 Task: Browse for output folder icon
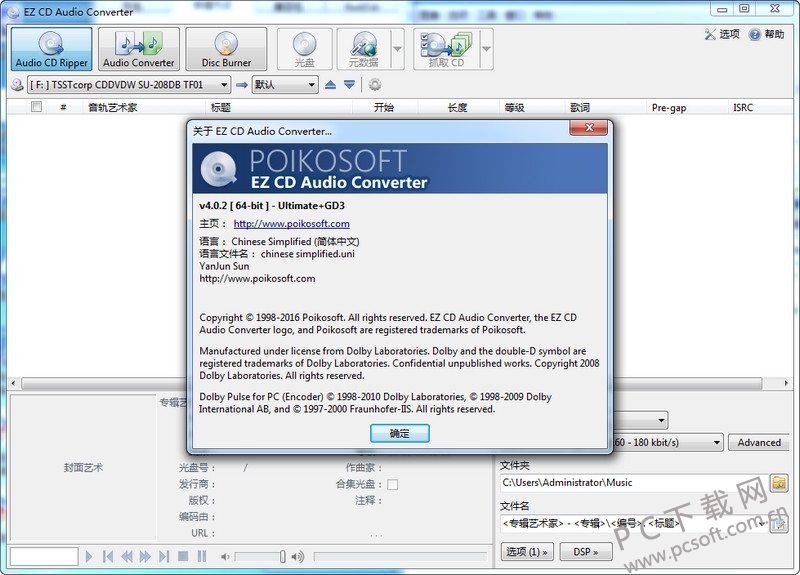tap(779, 482)
